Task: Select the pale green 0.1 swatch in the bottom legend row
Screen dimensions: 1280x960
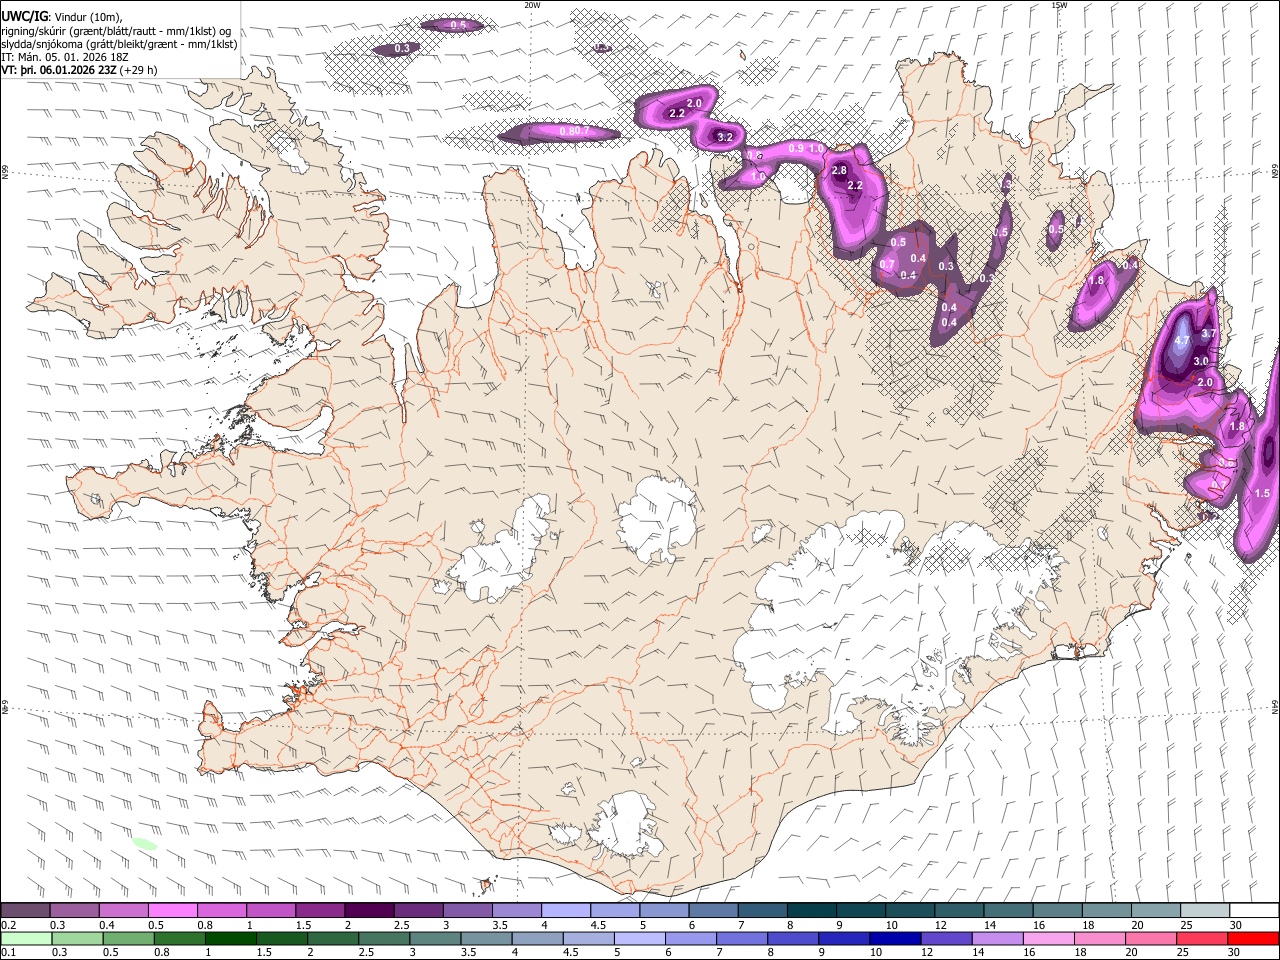Action: coord(25,938)
